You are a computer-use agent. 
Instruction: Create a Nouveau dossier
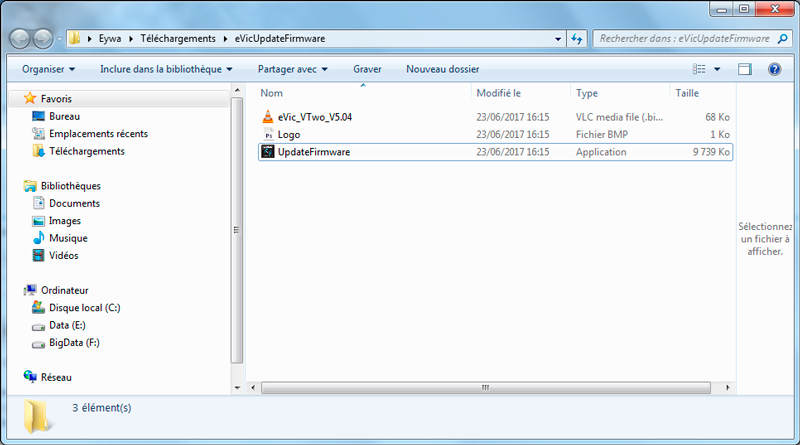pyautogui.click(x=442, y=69)
